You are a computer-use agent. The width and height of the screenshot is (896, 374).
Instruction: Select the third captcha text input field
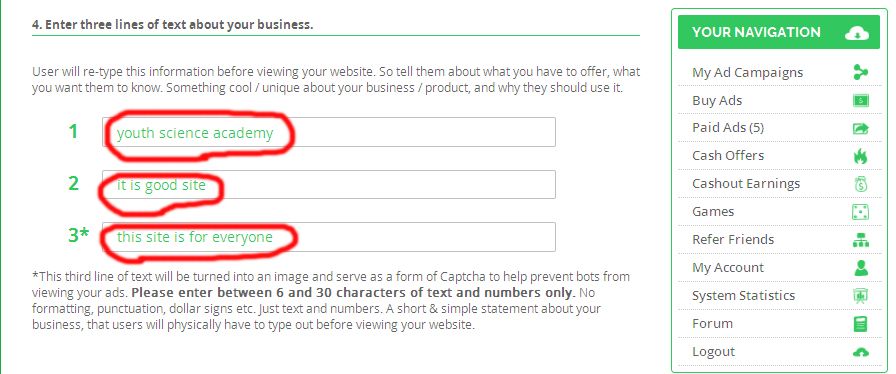pyautogui.click(x=329, y=237)
